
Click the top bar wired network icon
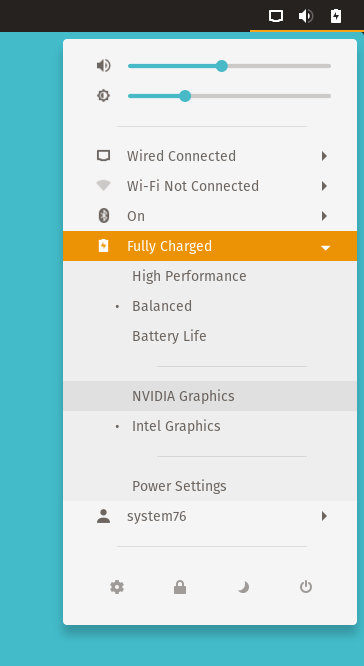pyautogui.click(x=276, y=17)
